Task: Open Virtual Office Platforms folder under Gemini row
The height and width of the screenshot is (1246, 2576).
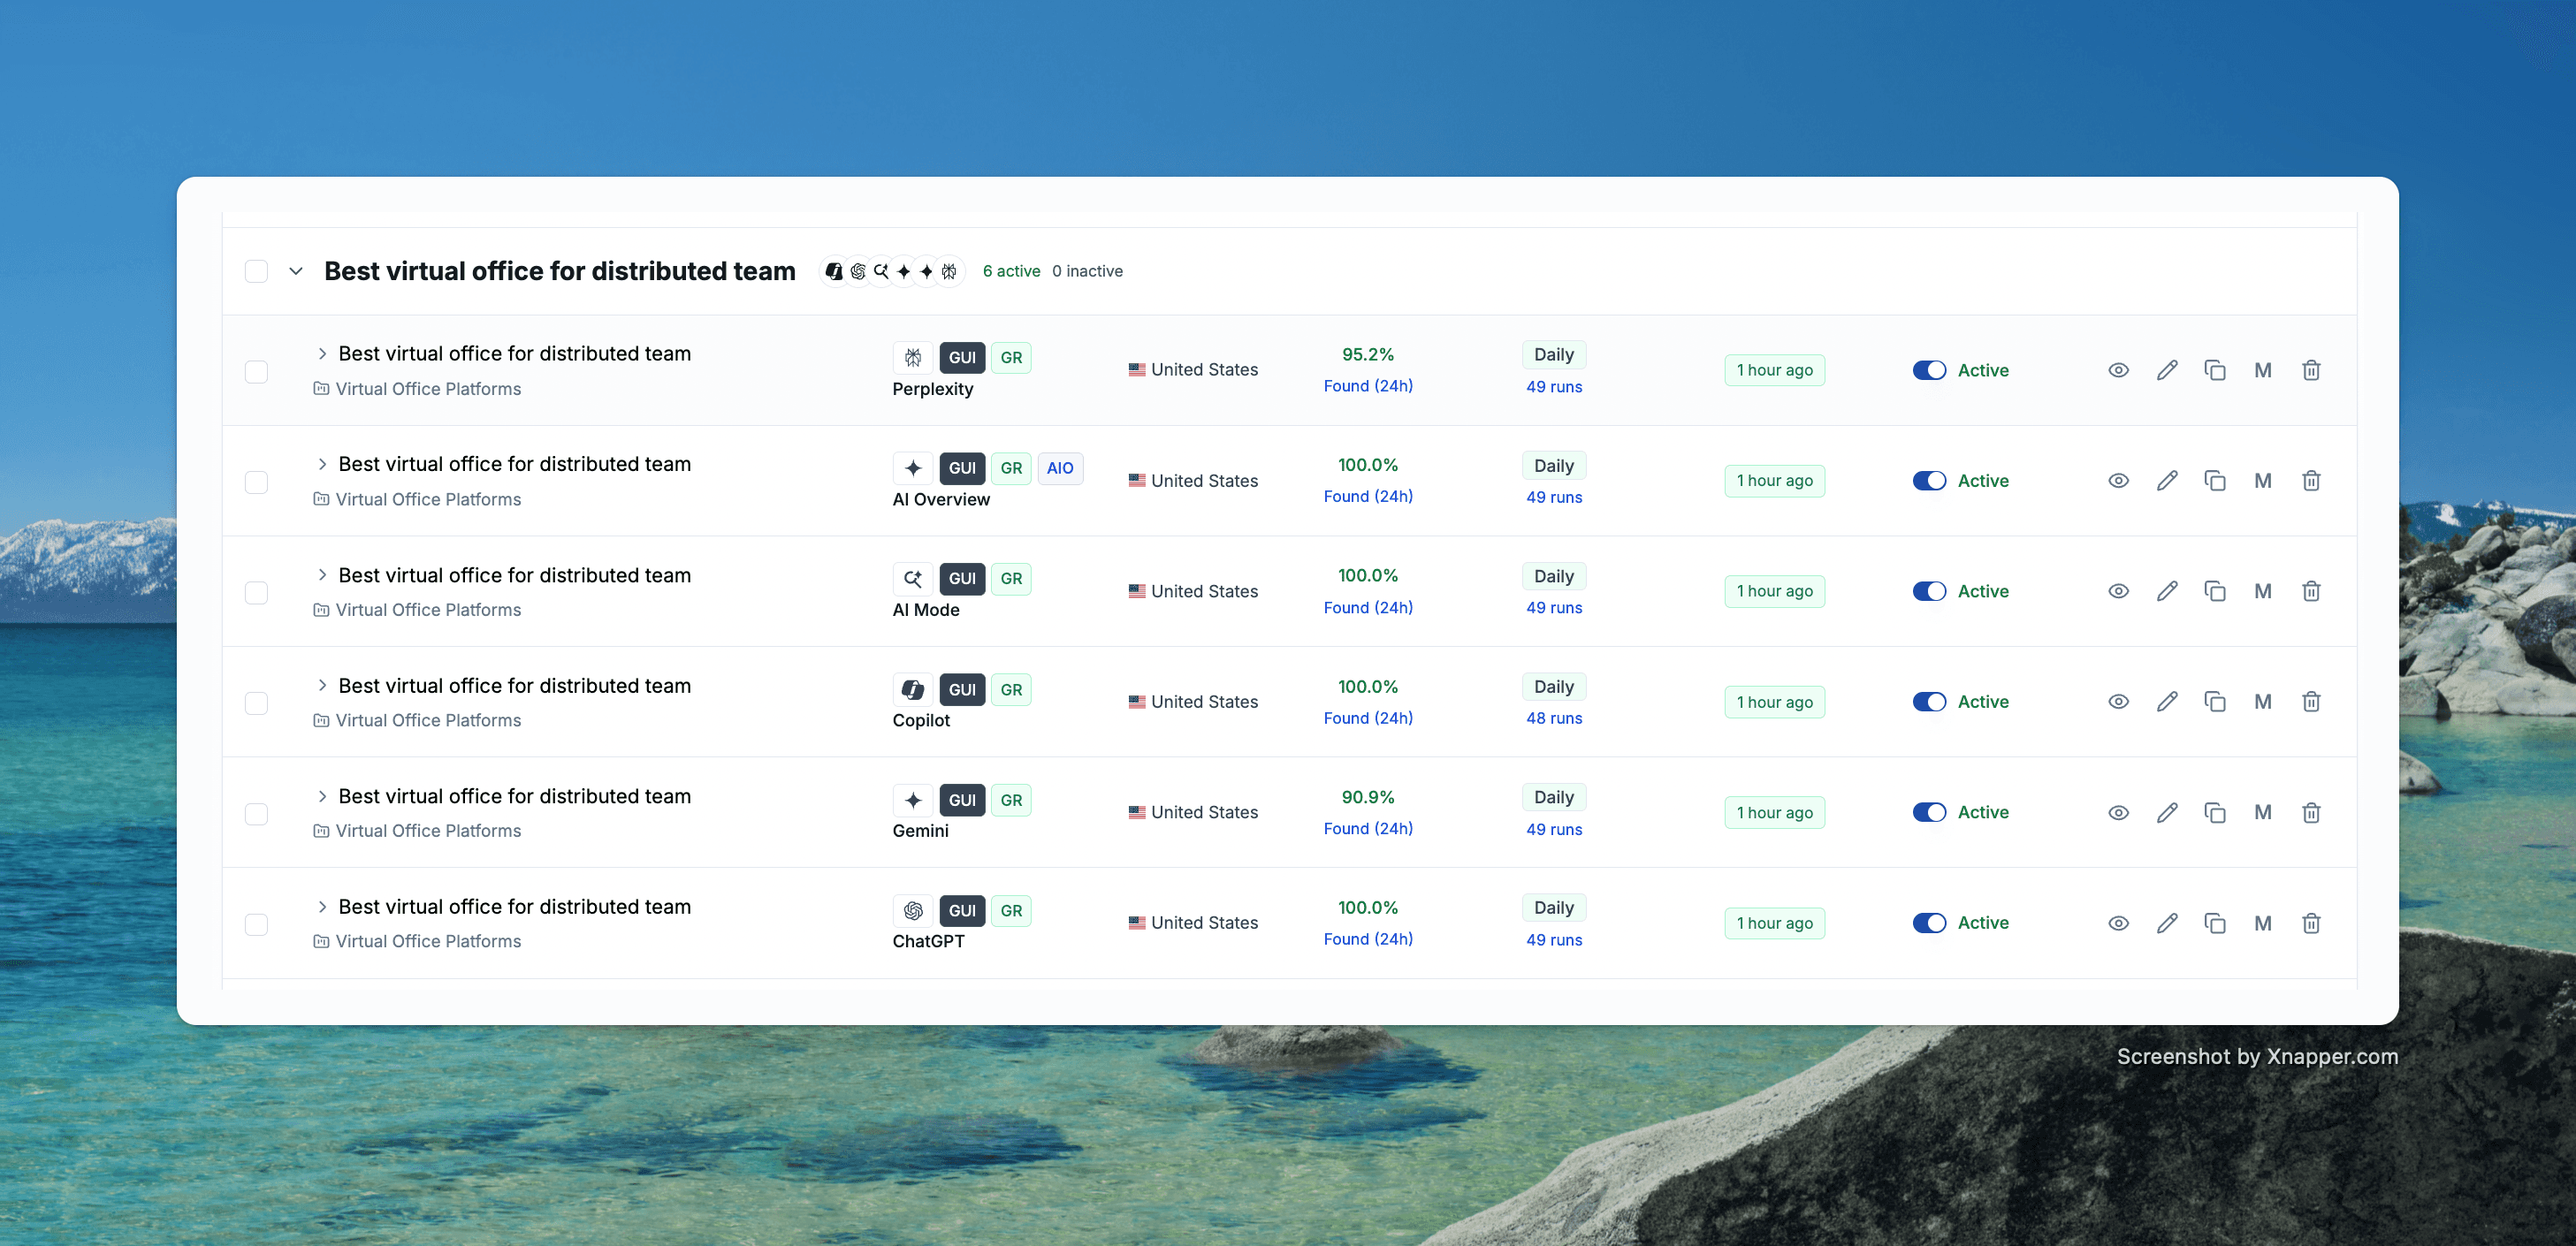Action: 427,831
